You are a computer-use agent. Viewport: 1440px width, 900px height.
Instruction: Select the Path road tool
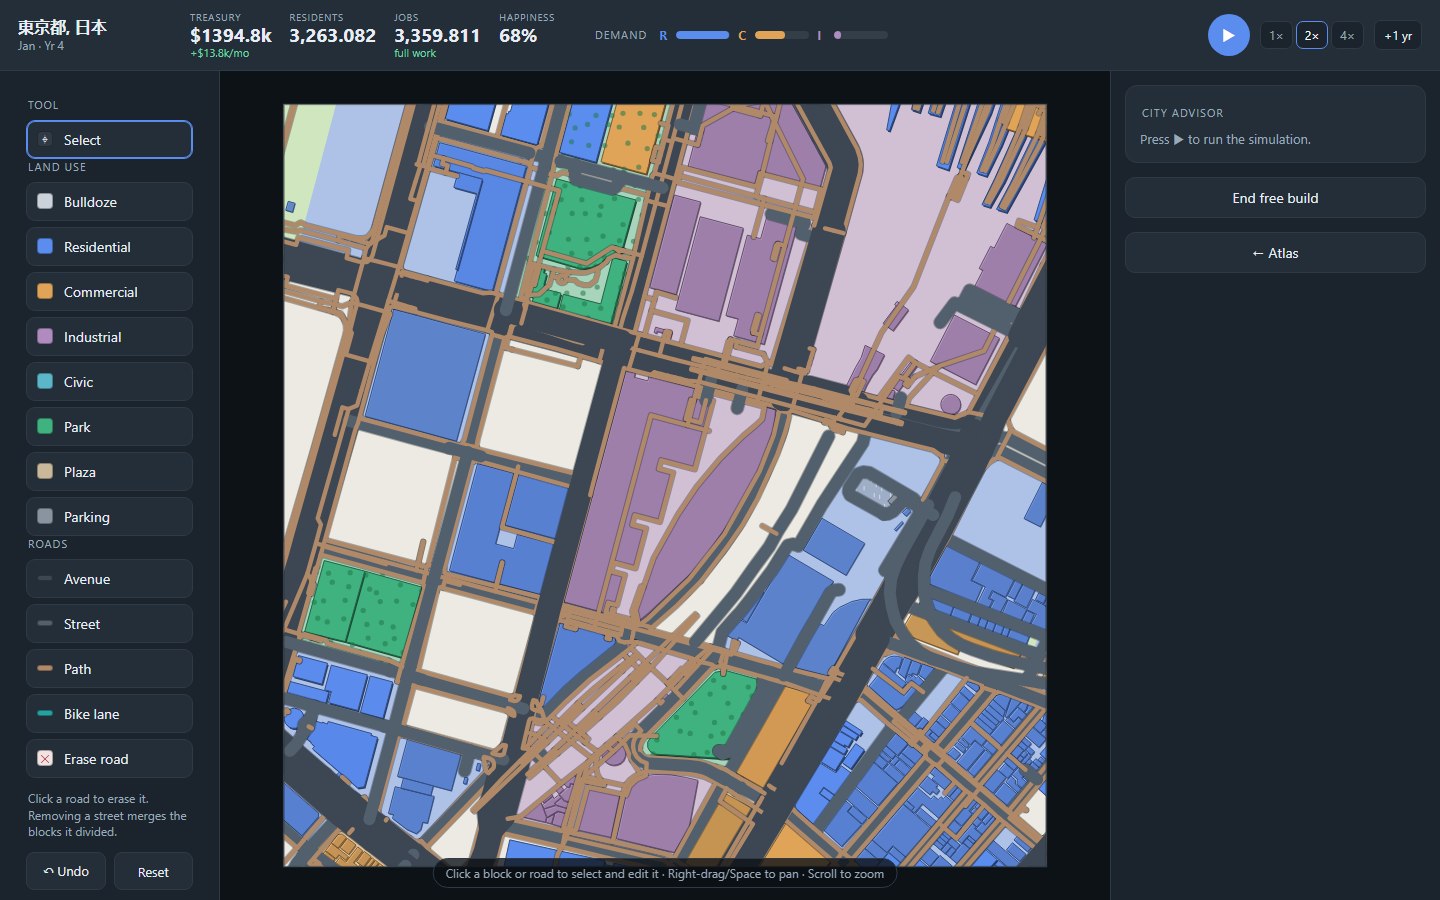click(x=109, y=669)
